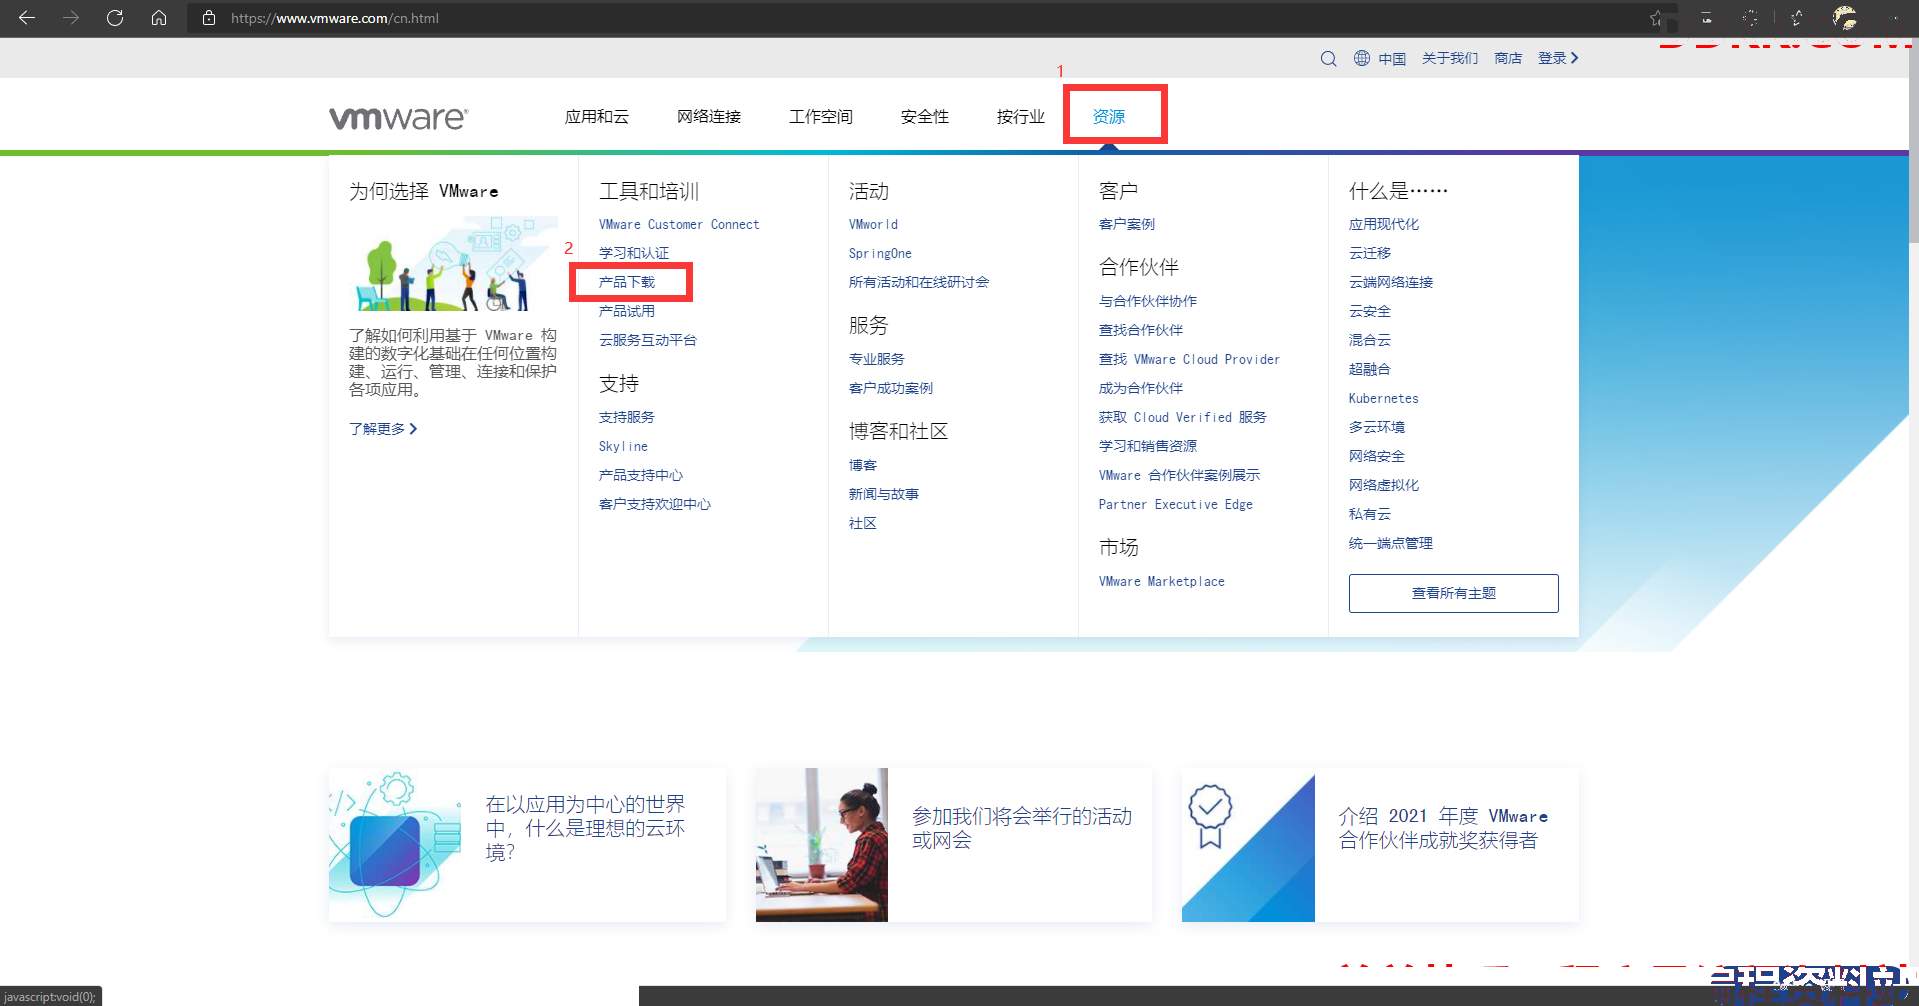Open the browser profile avatar icon

1845,18
